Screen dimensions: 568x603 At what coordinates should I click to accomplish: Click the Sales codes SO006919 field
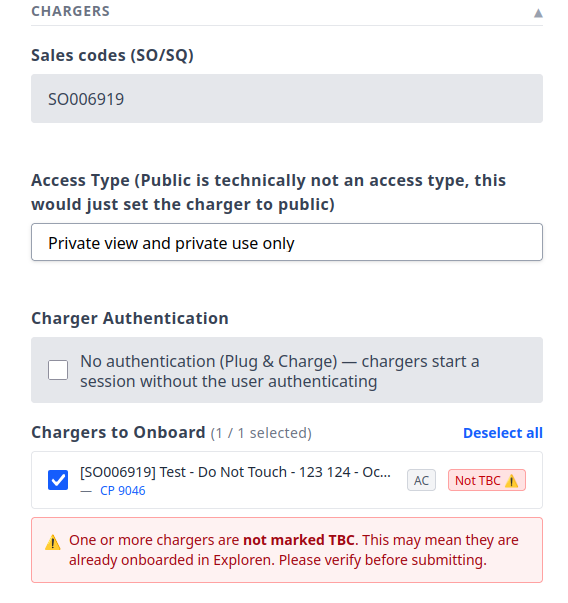click(287, 99)
